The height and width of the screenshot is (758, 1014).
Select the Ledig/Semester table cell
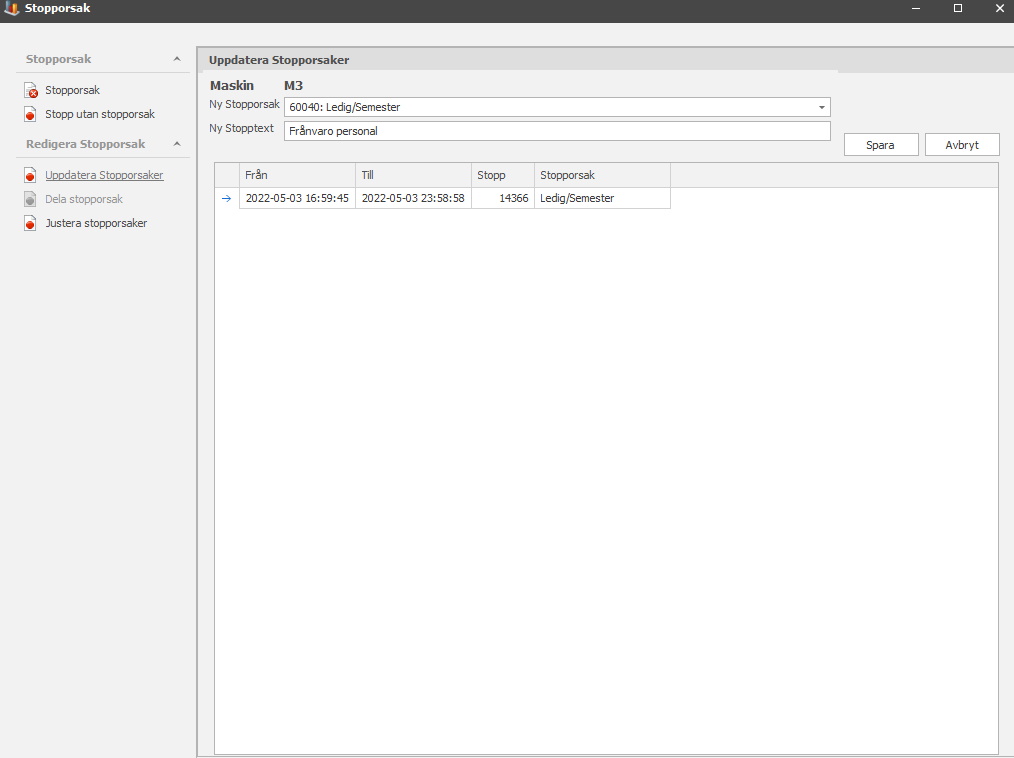(x=602, y=198)
